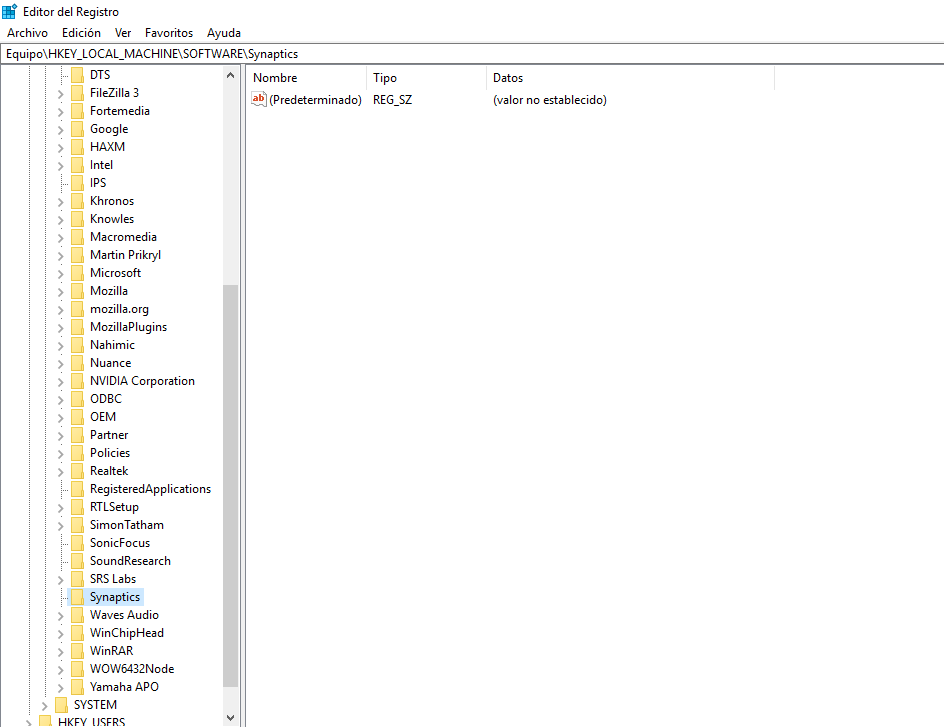Click the WinRAR key folder icon
Image resolution: width=944 pixels, height=727 pixels.
[77, 651]
